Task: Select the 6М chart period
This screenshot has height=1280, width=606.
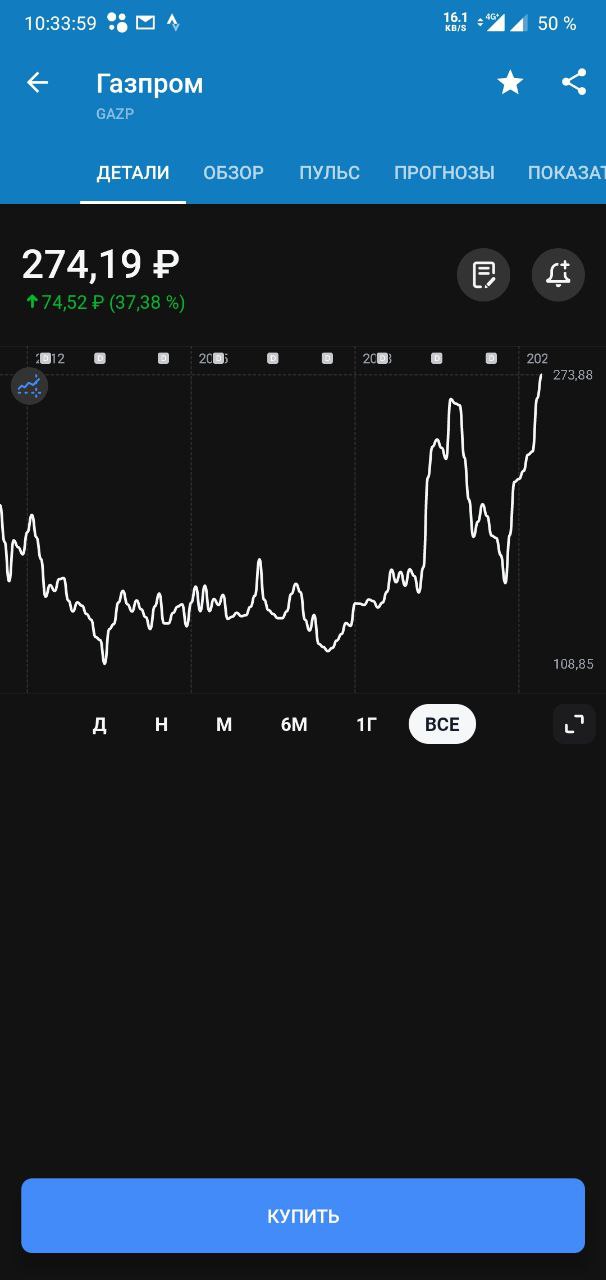Action: click(x=294, y=725)
